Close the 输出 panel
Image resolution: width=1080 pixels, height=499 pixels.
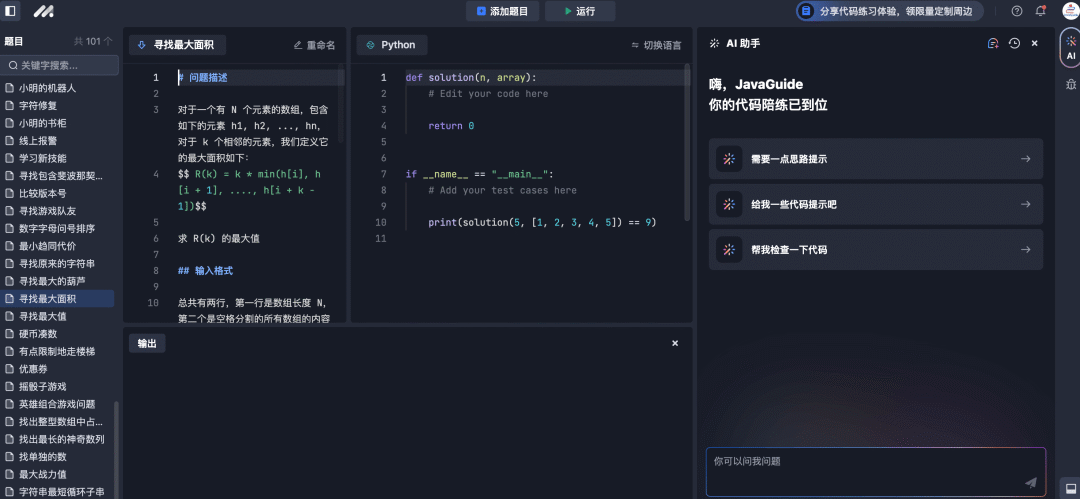tap(675, 343)
